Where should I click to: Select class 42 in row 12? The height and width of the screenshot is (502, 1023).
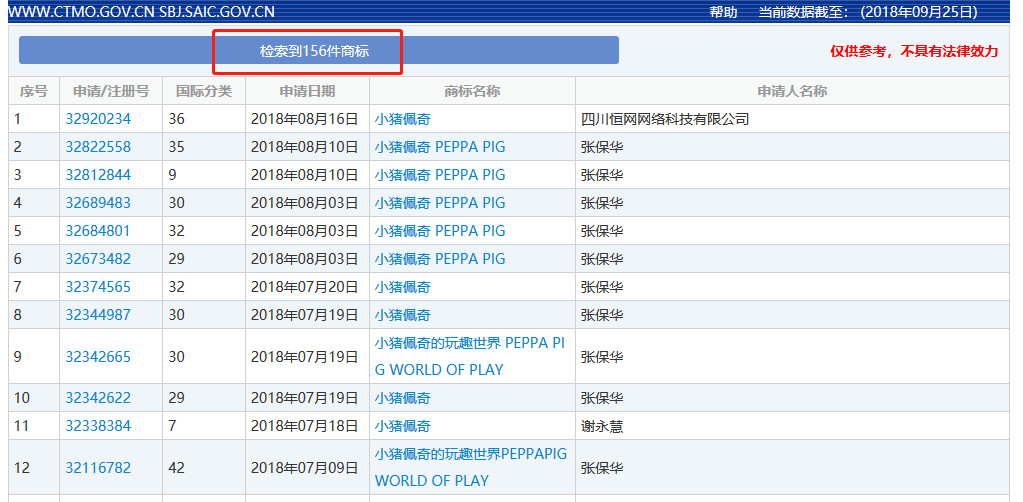point(176,468)
